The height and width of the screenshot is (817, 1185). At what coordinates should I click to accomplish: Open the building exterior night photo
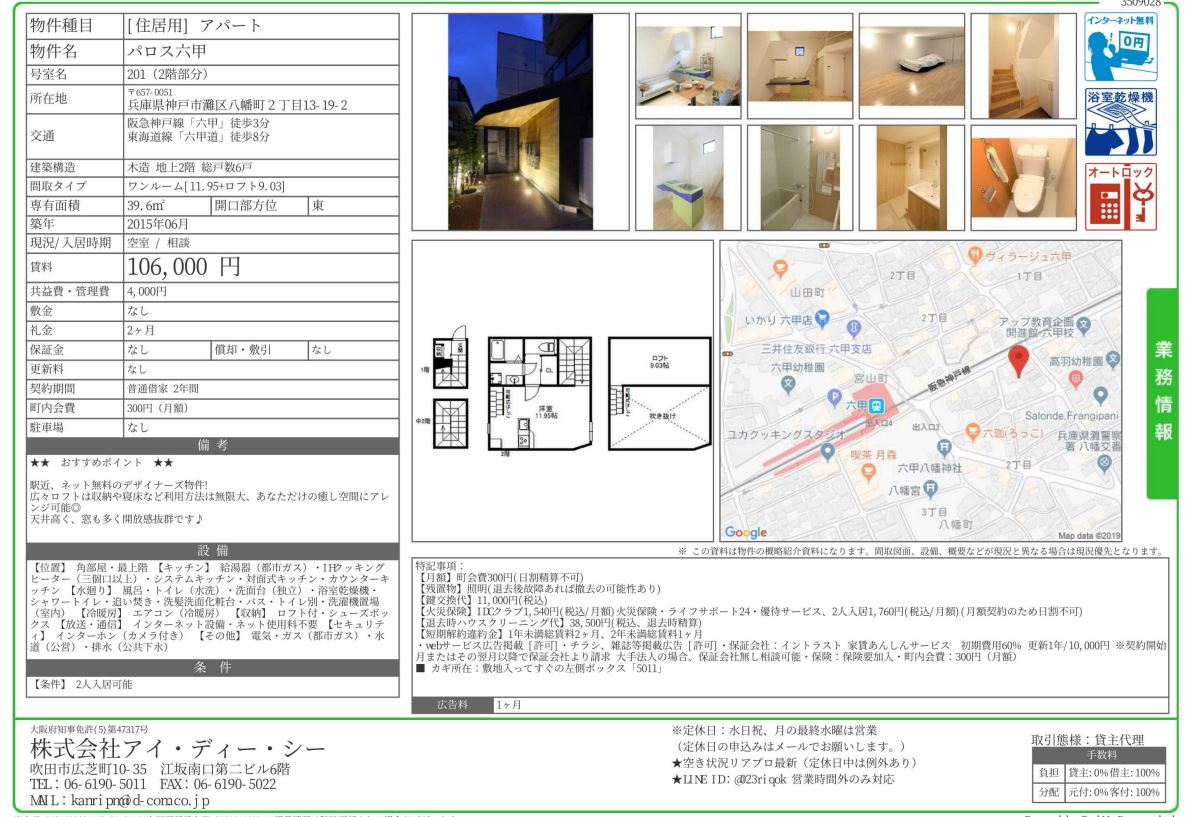[x=520, y=122]
